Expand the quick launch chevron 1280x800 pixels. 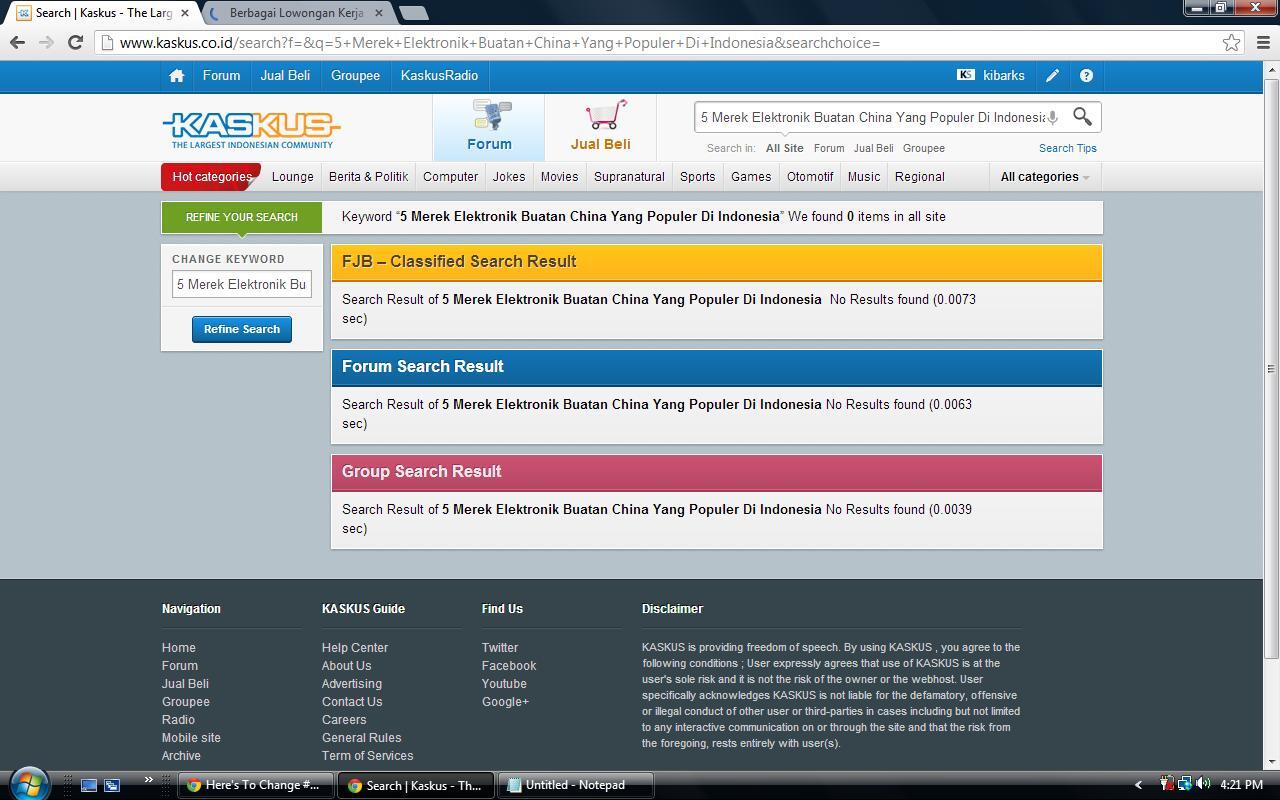tap(149, 780)
